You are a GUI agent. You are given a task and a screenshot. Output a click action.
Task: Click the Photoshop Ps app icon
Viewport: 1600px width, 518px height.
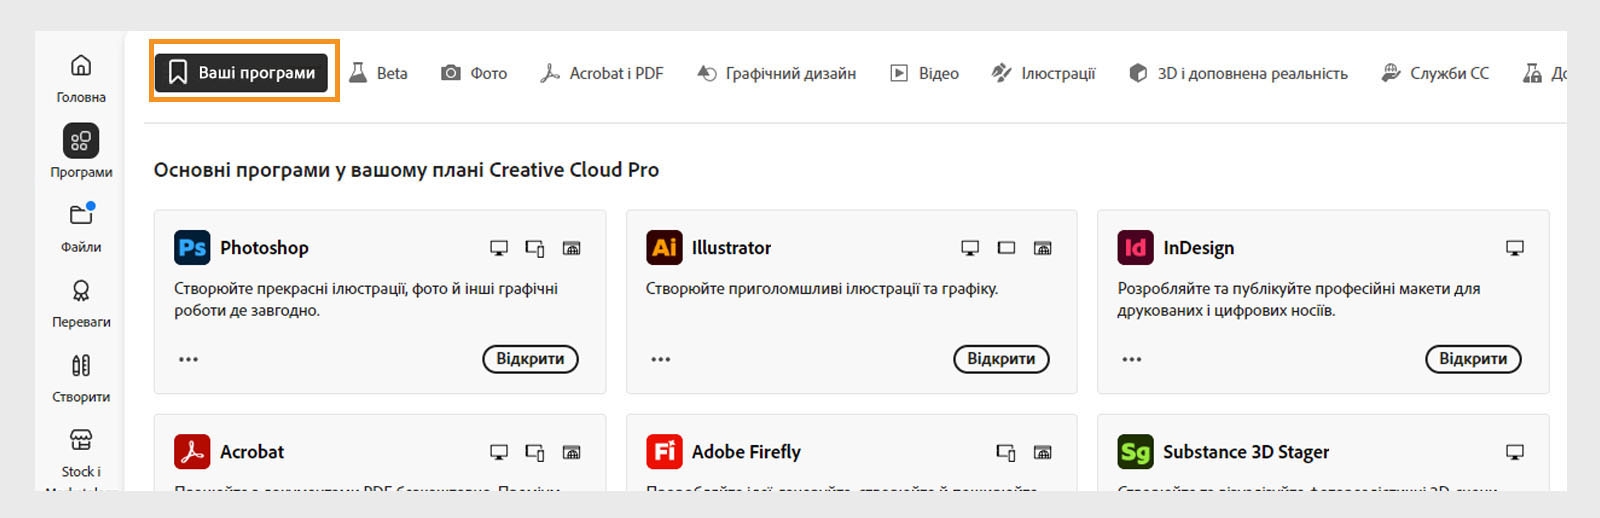tap(192, 247)
